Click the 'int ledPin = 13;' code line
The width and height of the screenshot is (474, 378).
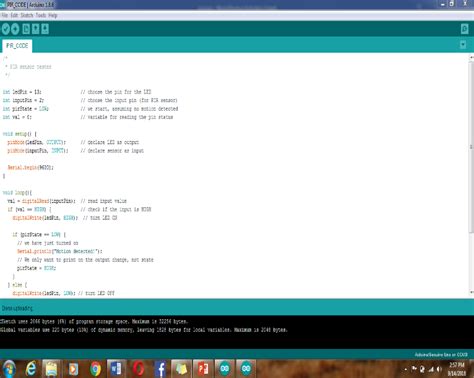tap(22, 92)
